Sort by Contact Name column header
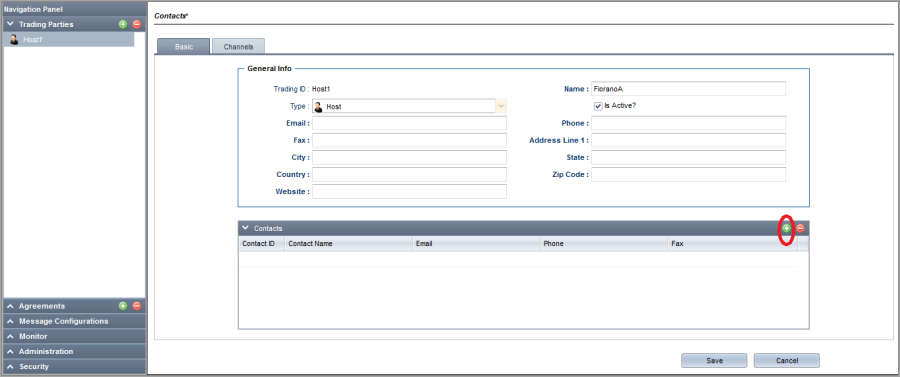 coord(348,244)
